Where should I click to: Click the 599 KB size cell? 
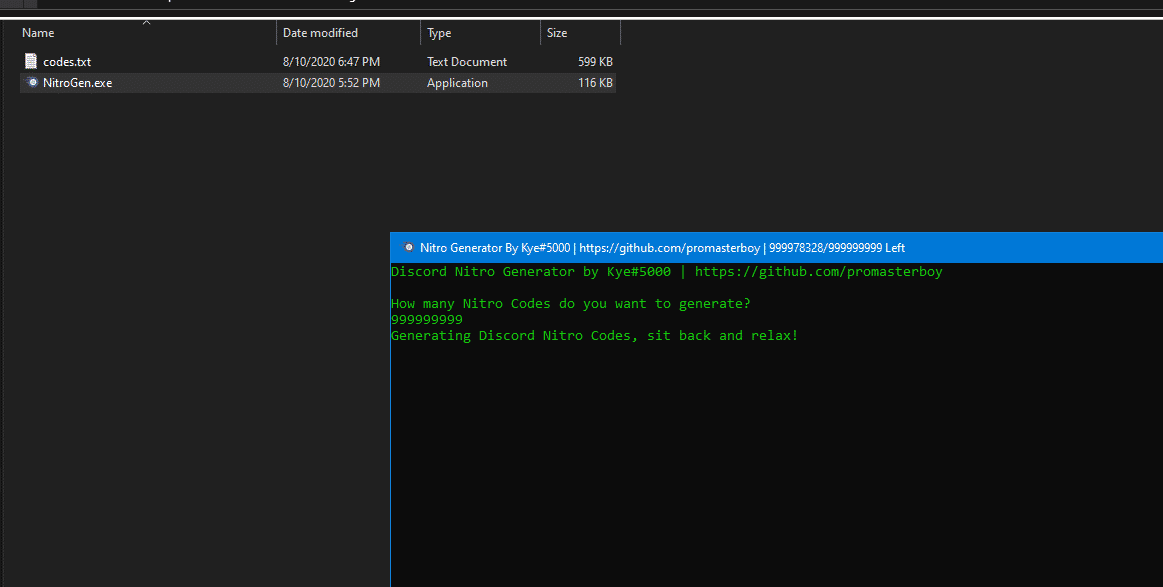click(x=596, y=62)
